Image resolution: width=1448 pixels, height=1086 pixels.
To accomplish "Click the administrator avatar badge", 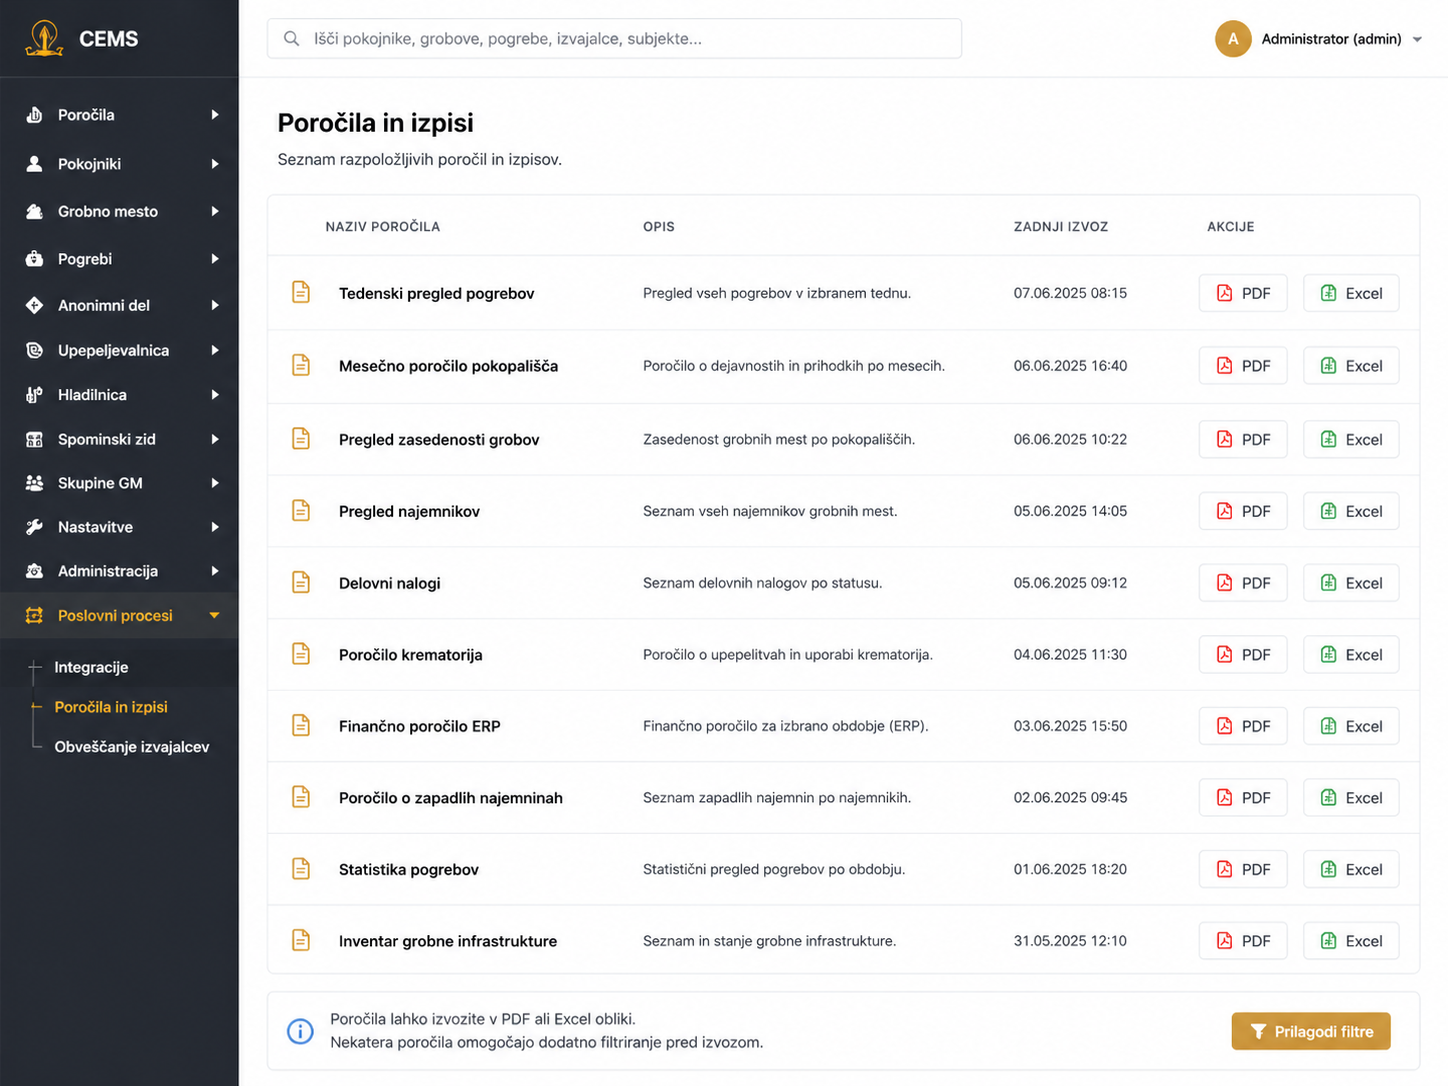I will coord(1233,39).
